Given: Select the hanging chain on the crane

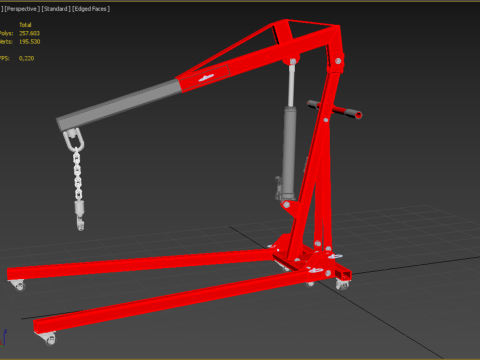Looking at the screenshot, I should pos(77,173).
